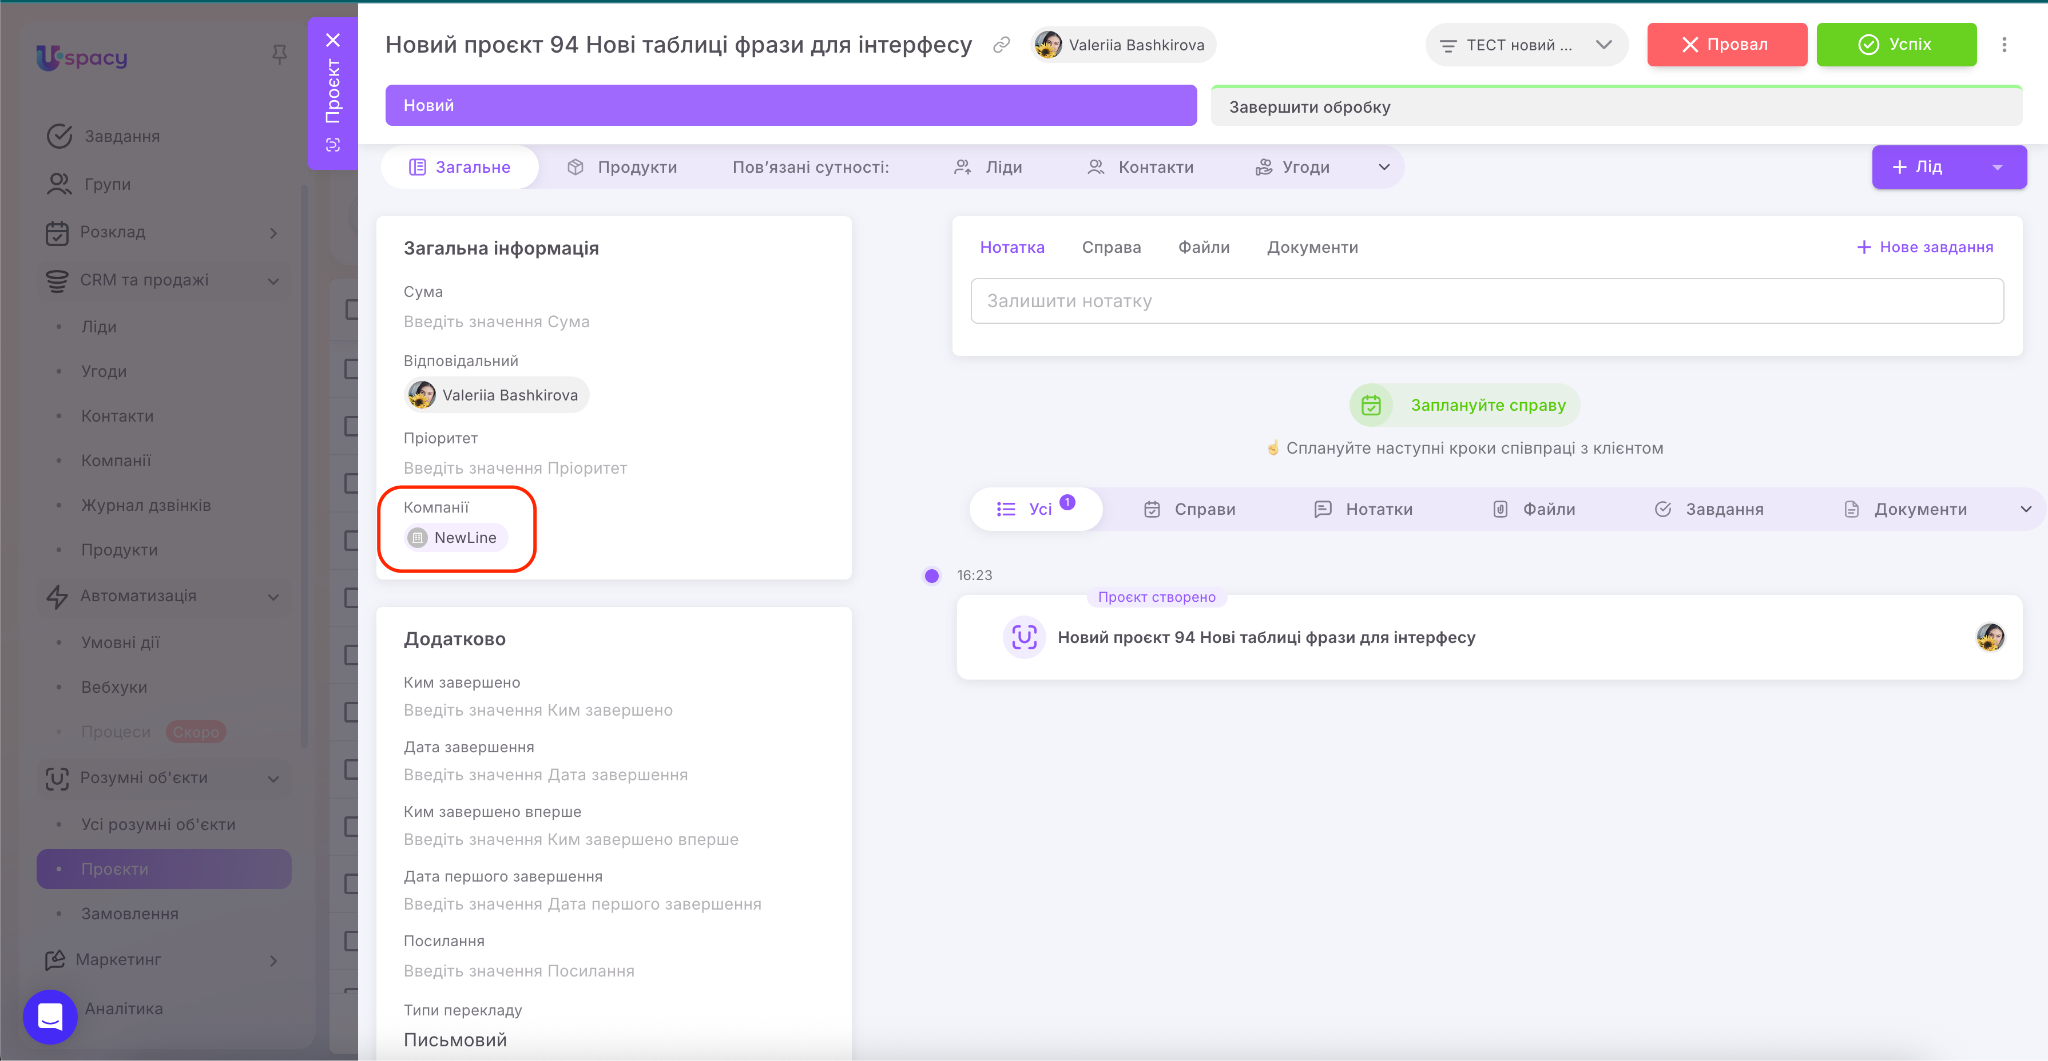Screen dimensions: 2048x1061
Task: Expand the related entities tabs chevron
Action: click(1384, 167)
